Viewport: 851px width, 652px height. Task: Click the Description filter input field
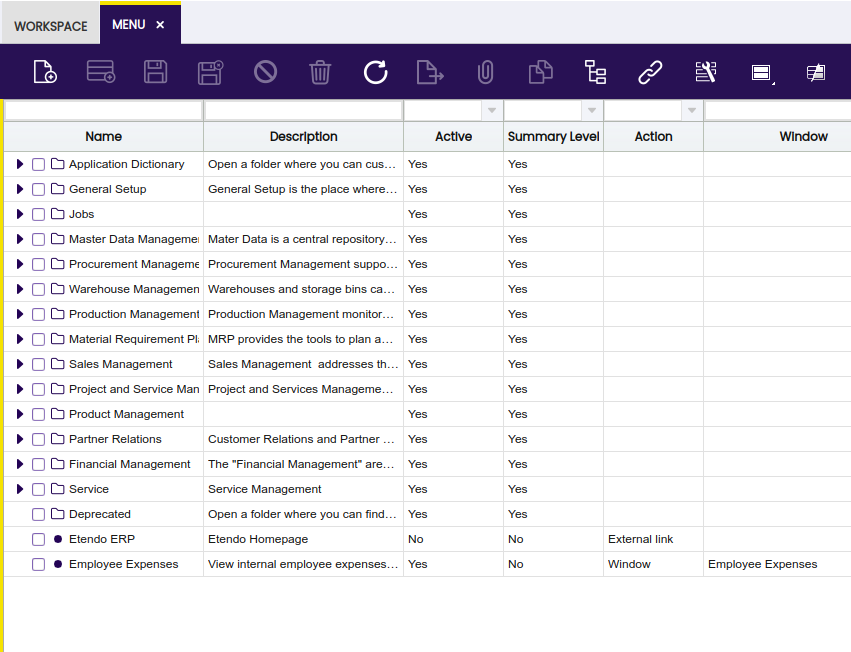(303, 111)
